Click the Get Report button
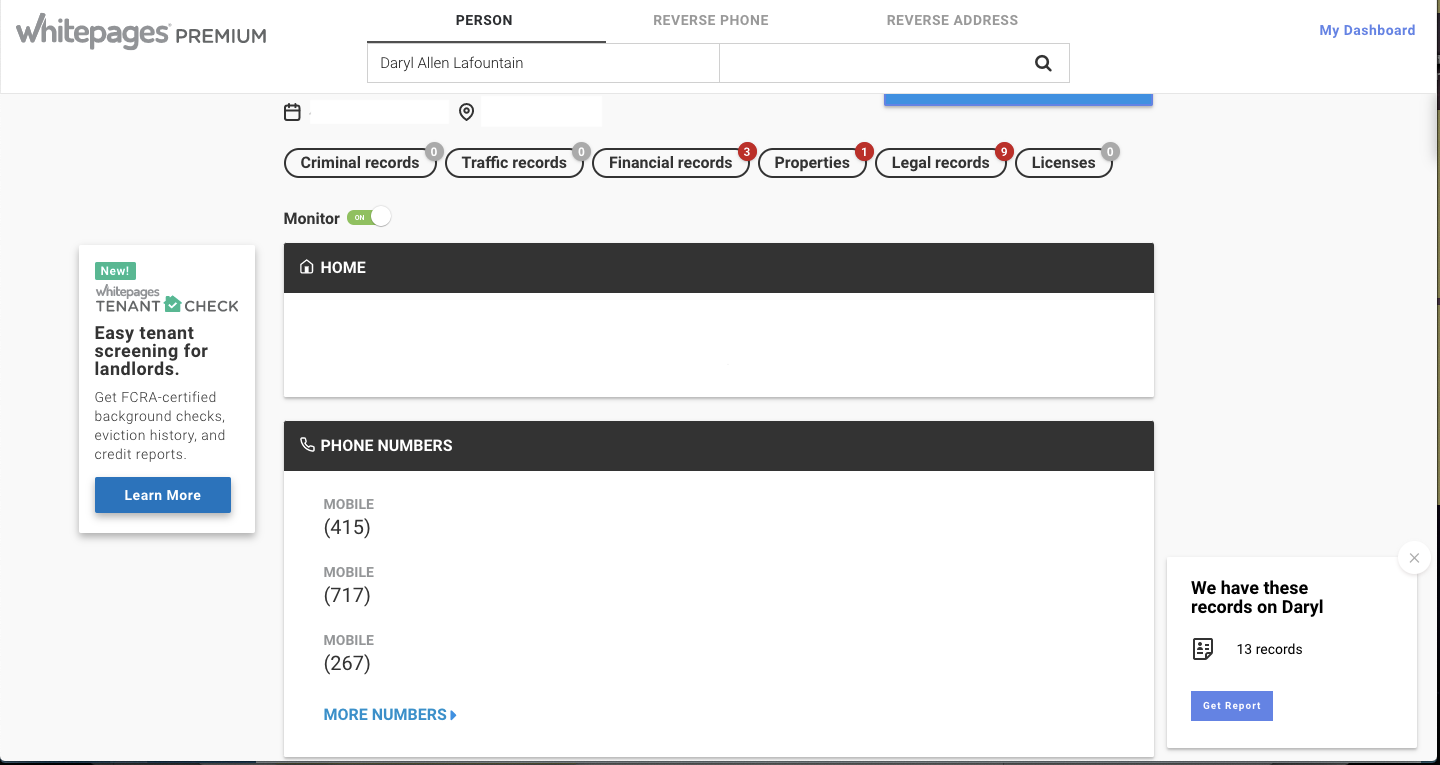1440x765 pixels. pyautogui.click(x=1232, y=706)
